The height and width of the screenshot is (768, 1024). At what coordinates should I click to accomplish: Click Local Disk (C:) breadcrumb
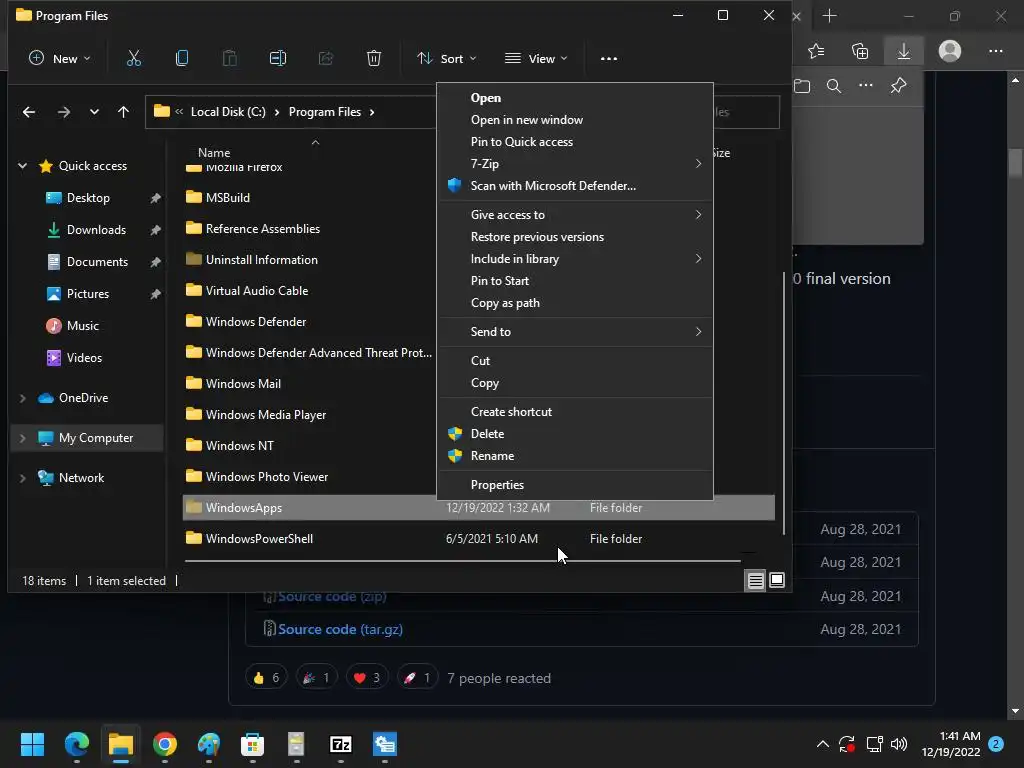click(228, 112)
